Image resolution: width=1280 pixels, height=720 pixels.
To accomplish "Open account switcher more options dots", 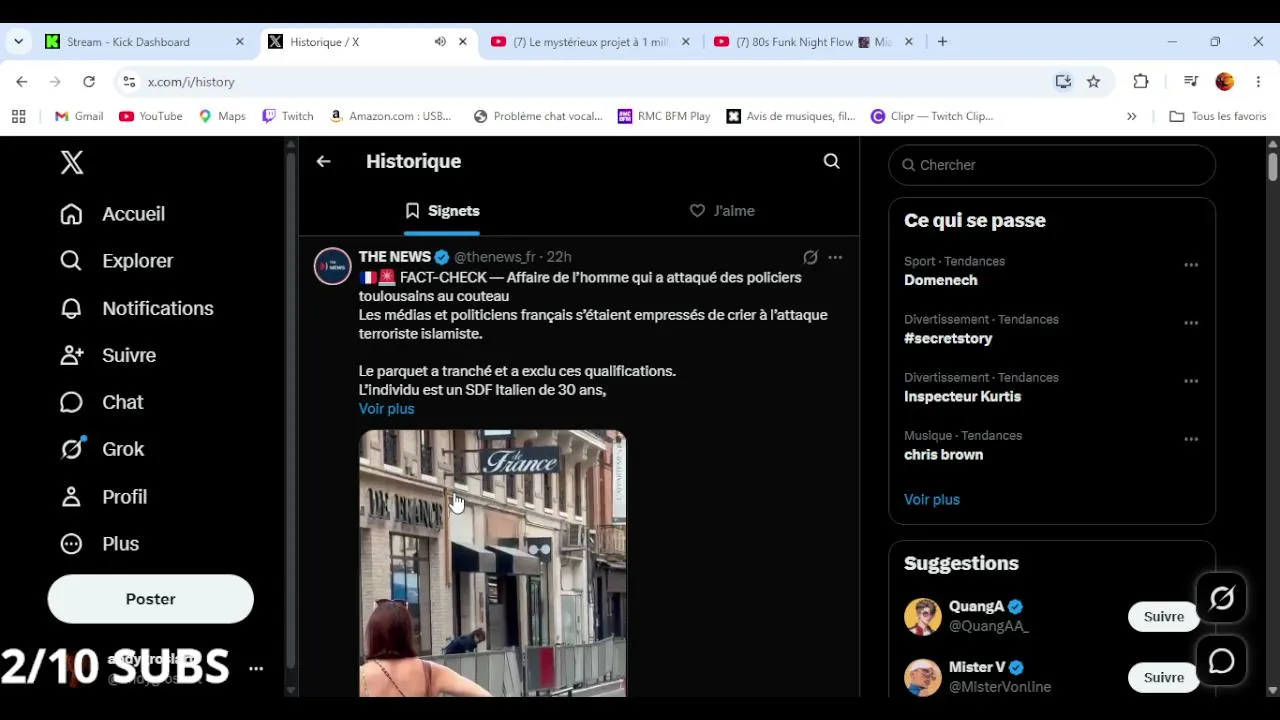I will click(x=256, y=668).
